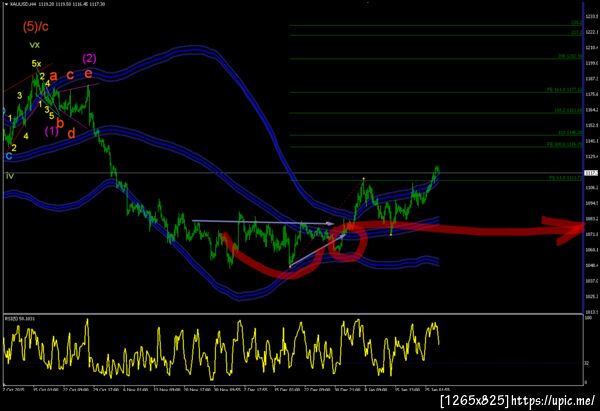The height and width of the screenshot is (411, 600).
Task: Select the yellow 5x wave label
Action: (x=36, y=64)
